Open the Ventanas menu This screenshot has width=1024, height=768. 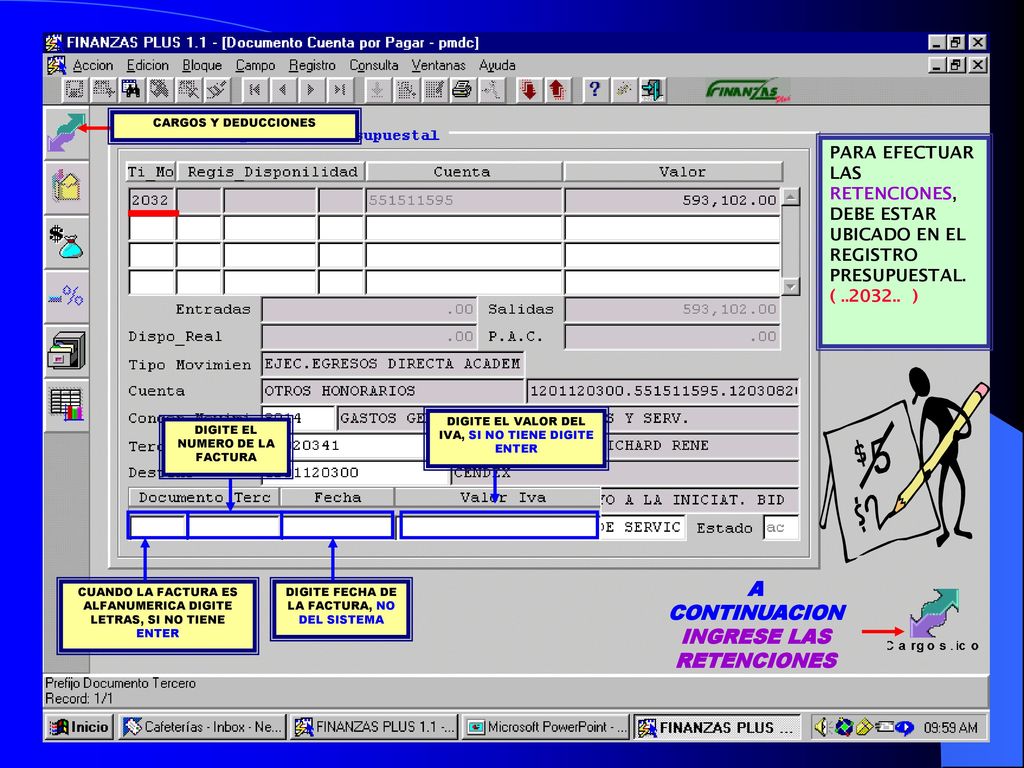click(x=438, y=65)
